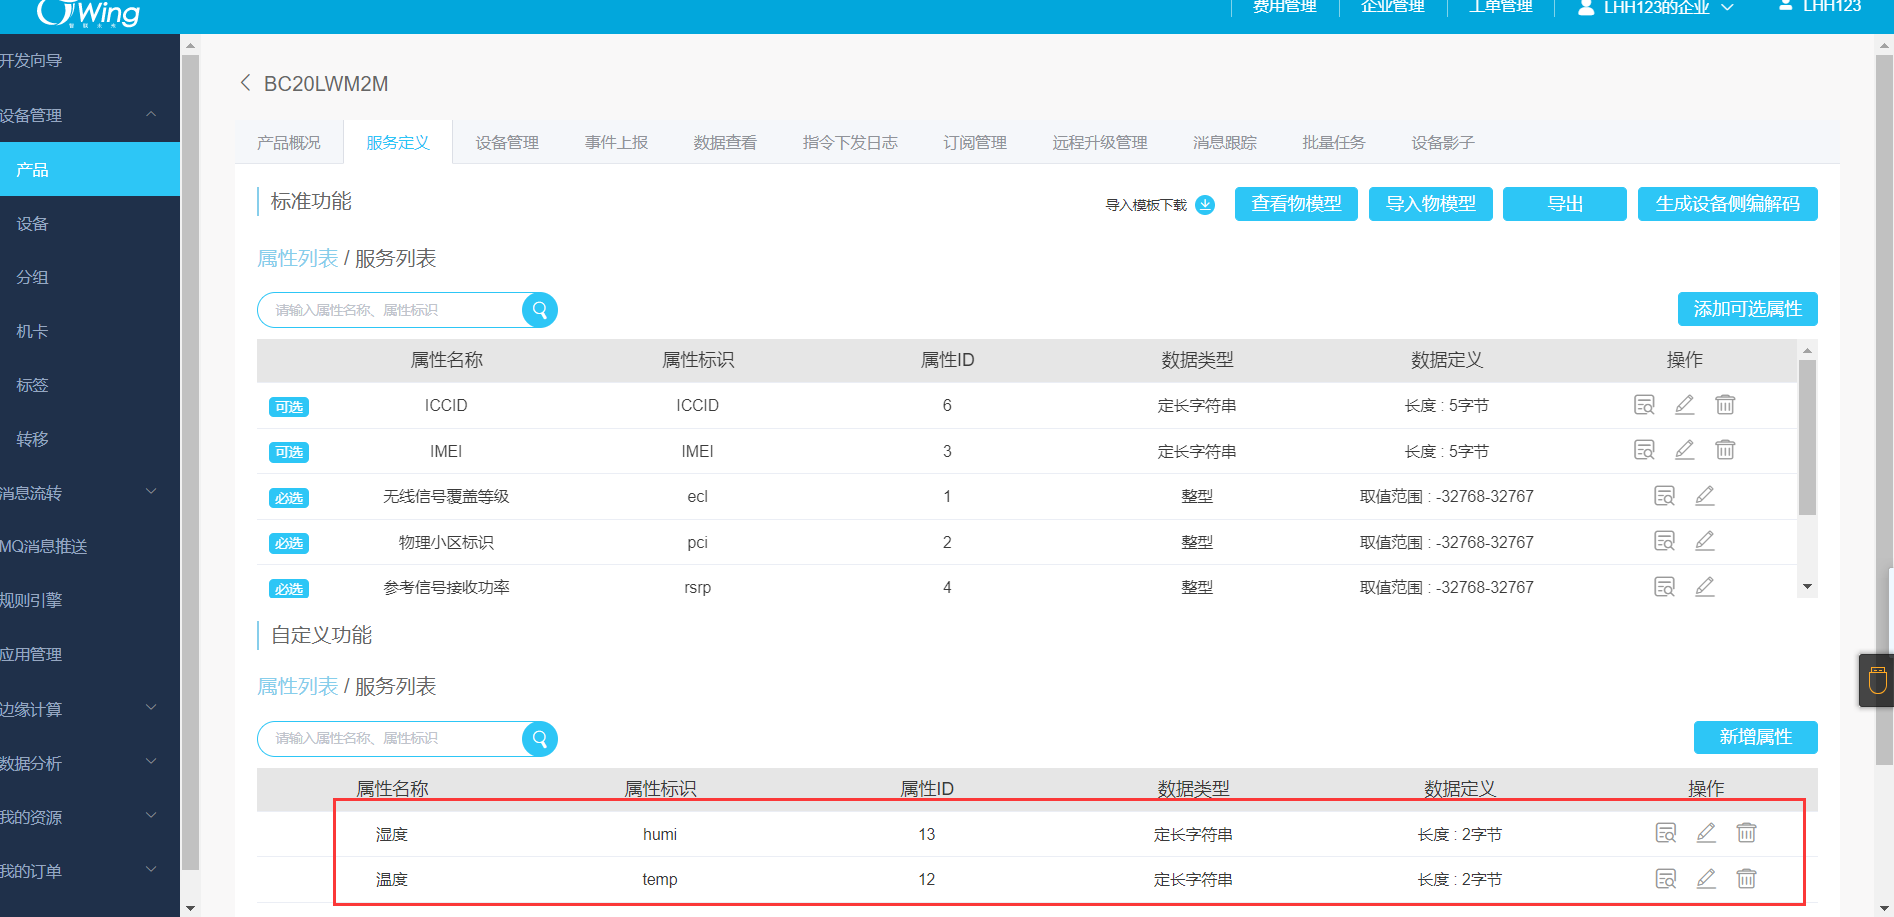Screen dimensions: 1894x917
Task: Click the pencil icon in IMEI row
Action: click(1685, 450)
